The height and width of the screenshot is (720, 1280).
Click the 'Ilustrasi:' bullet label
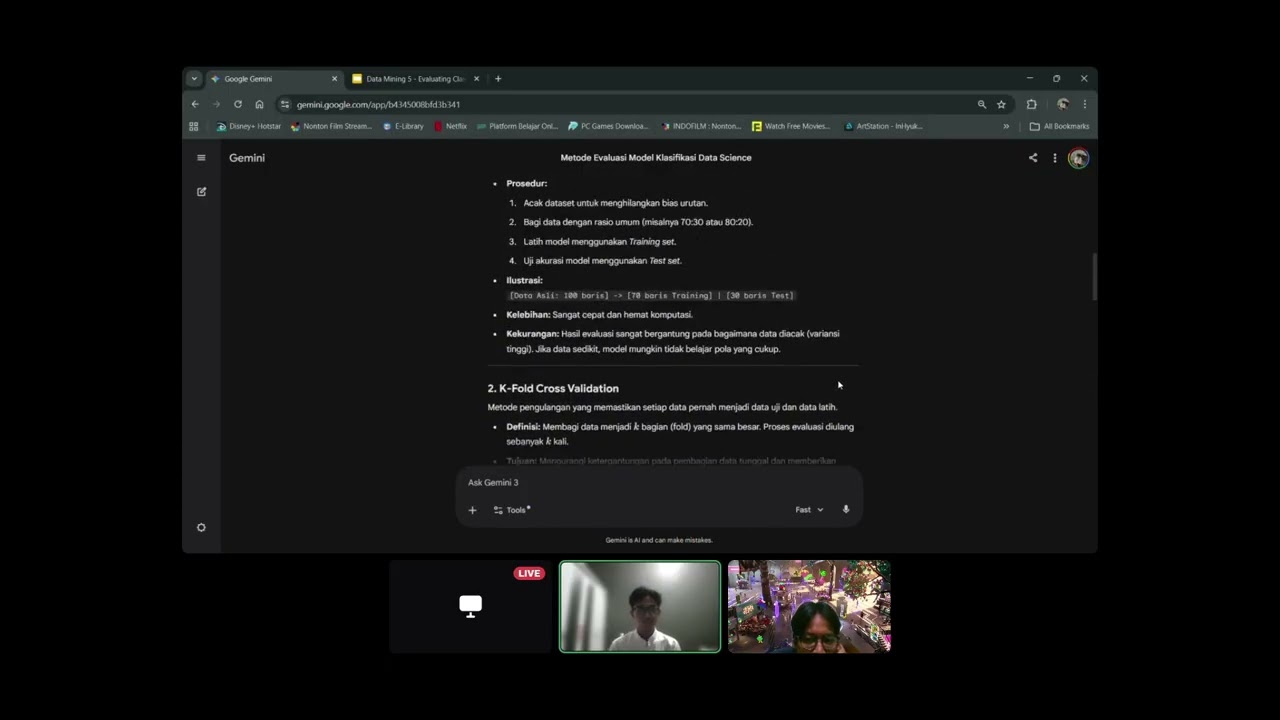pyautogui.click(x=524, y=280)
